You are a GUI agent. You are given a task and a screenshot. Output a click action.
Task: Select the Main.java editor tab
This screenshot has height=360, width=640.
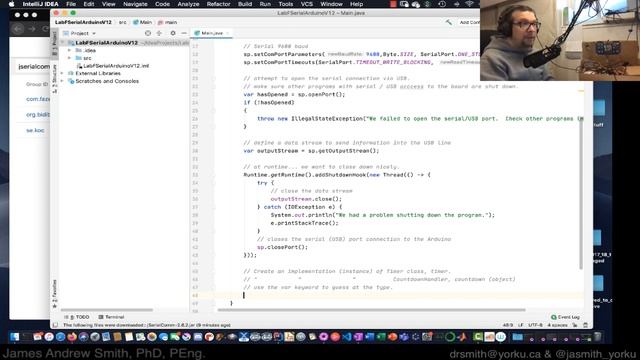[x=212, y=33]
